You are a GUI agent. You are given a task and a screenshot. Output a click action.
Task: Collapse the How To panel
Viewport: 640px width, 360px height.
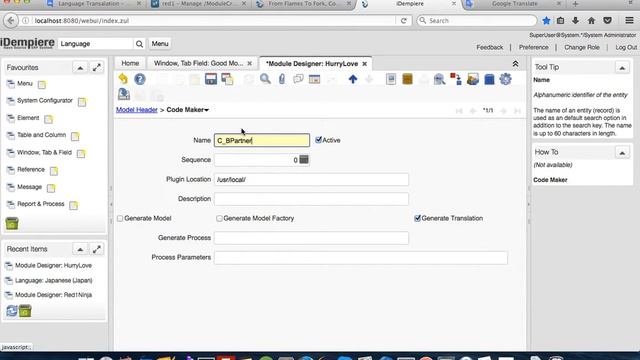point(622,153)
